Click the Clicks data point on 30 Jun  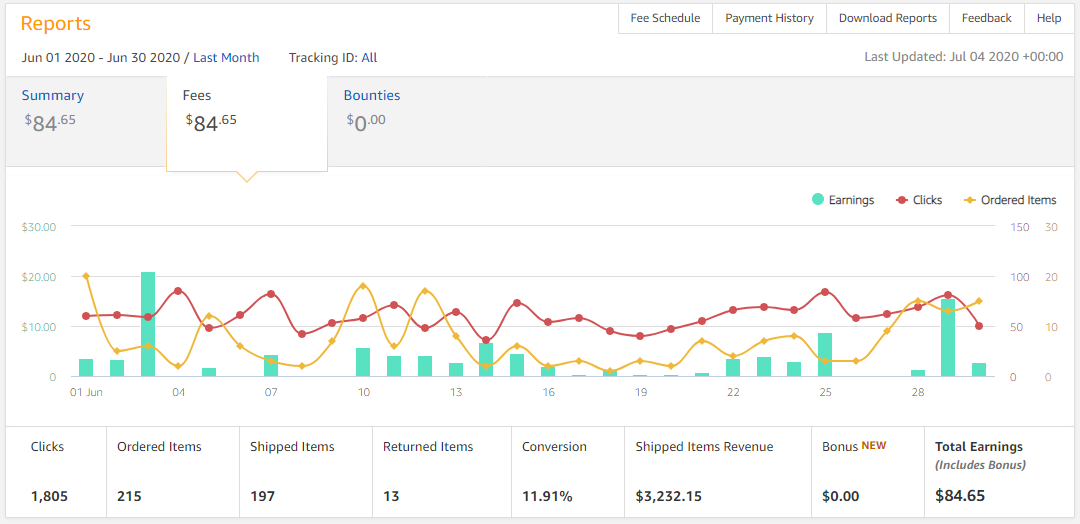click(979, 326)
